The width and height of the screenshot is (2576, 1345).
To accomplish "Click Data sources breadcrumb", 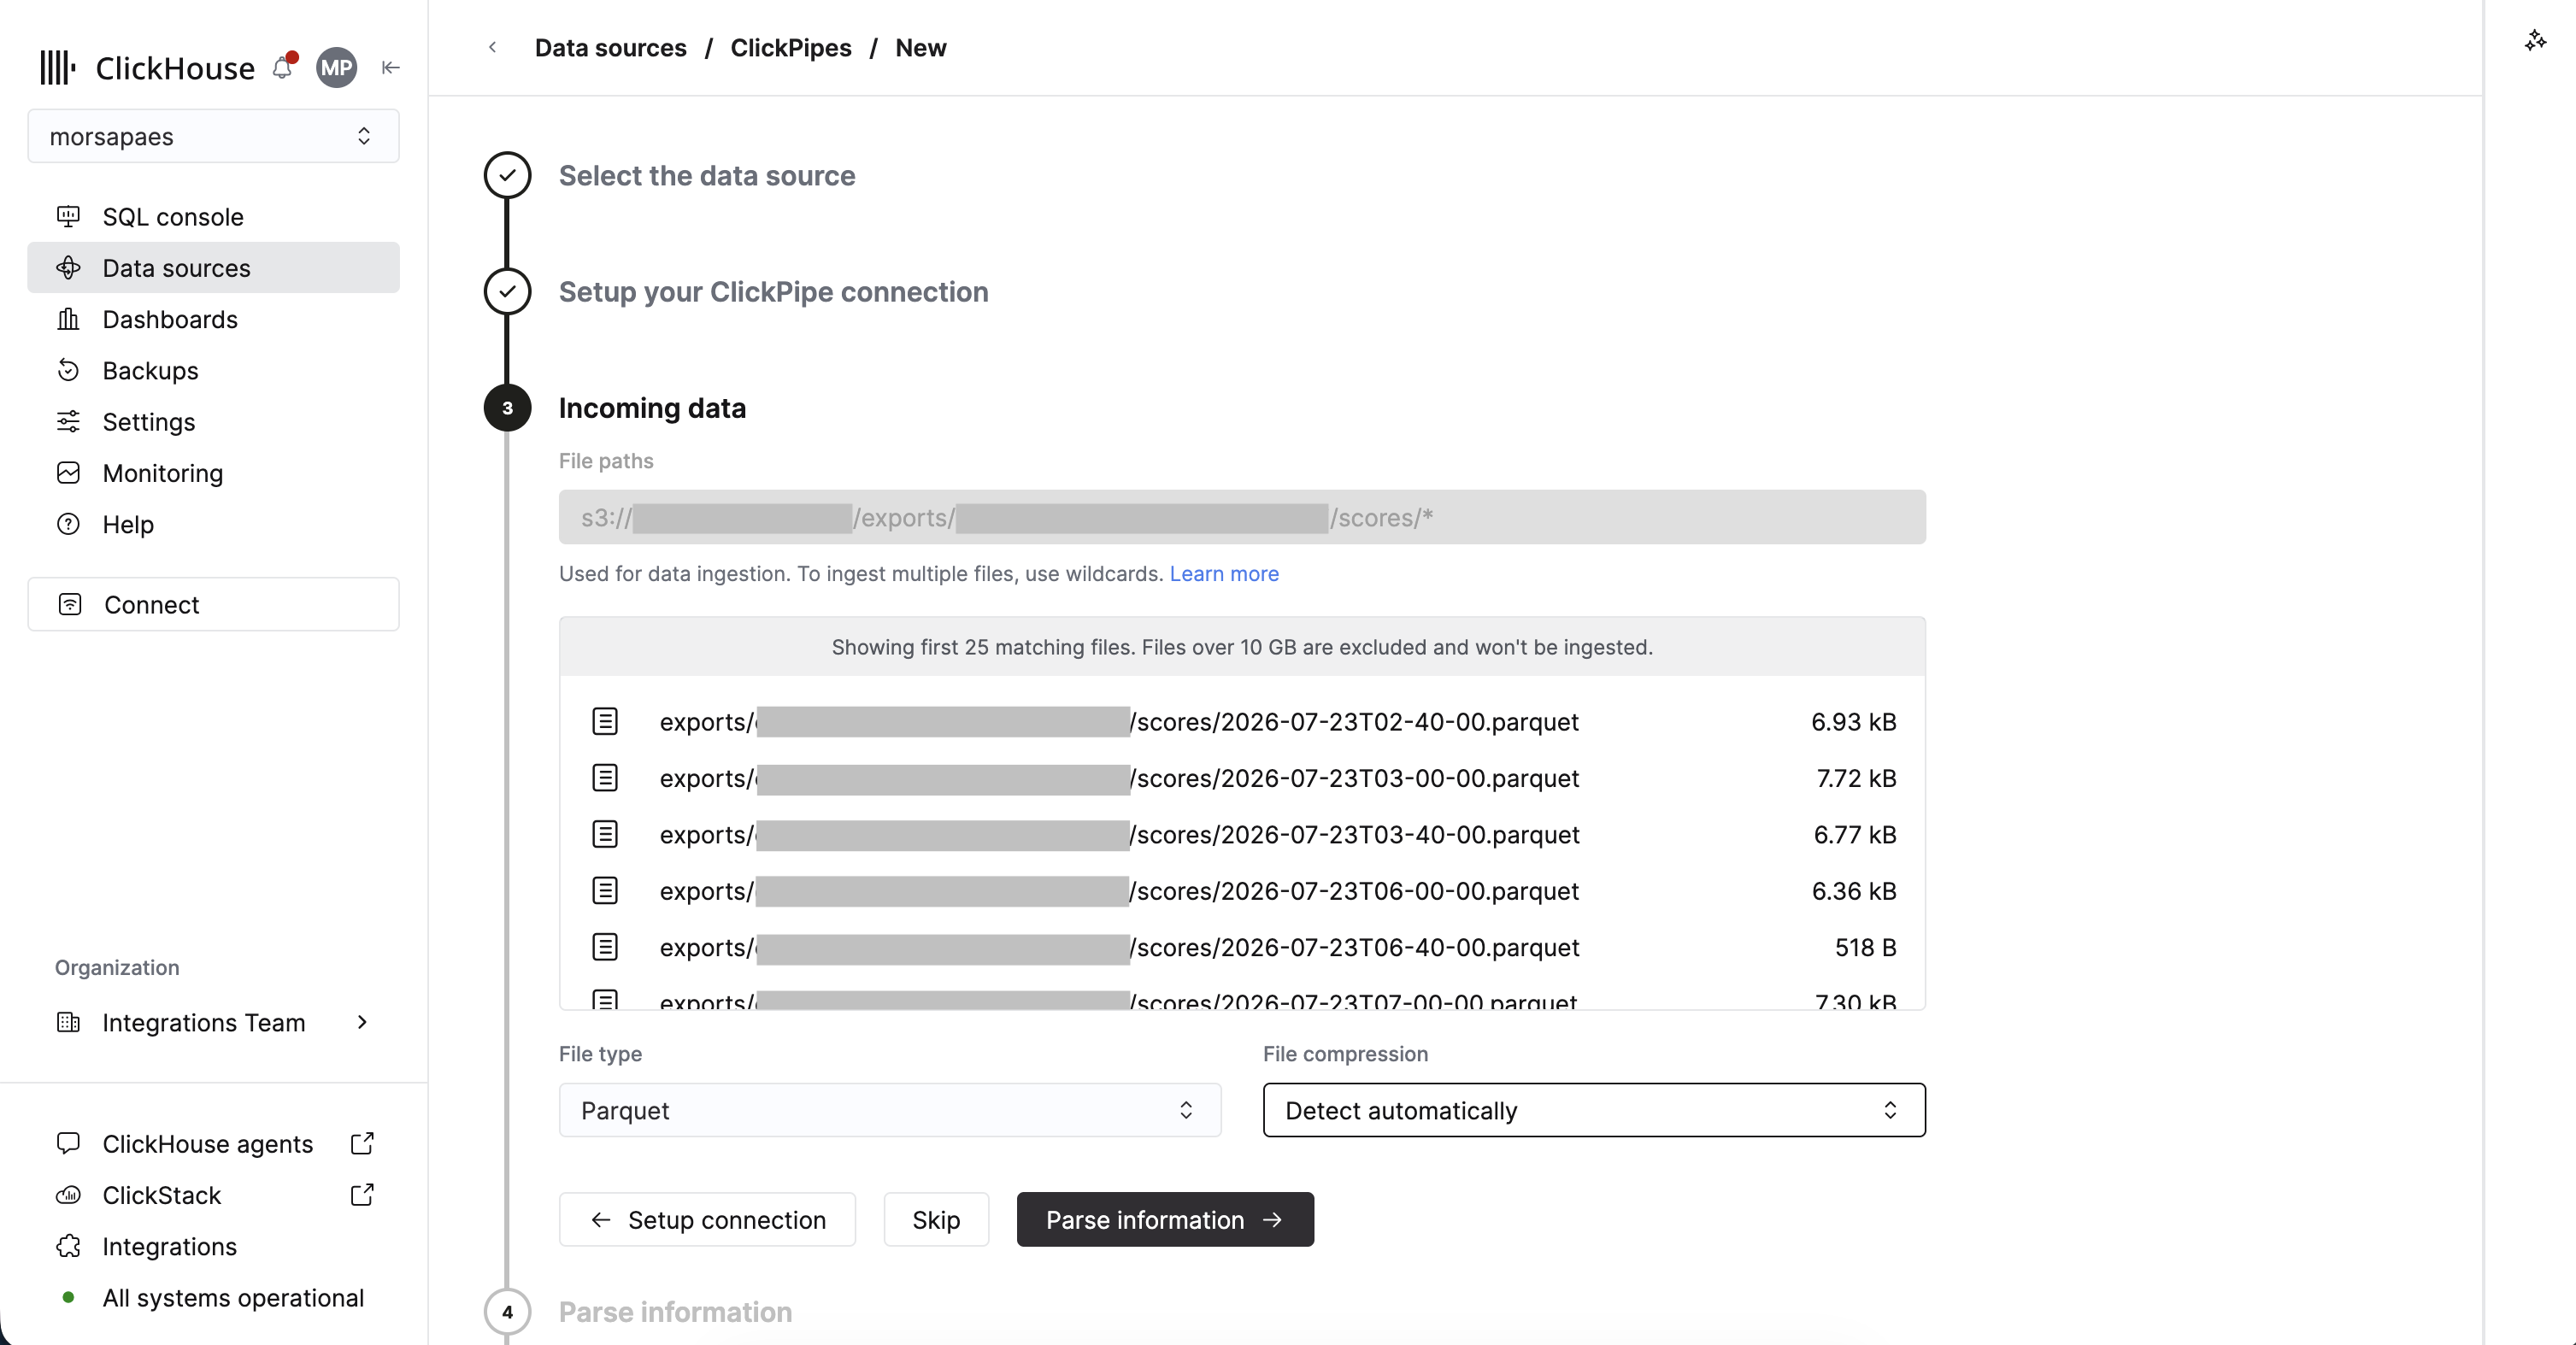I will [x=610, y=47].
